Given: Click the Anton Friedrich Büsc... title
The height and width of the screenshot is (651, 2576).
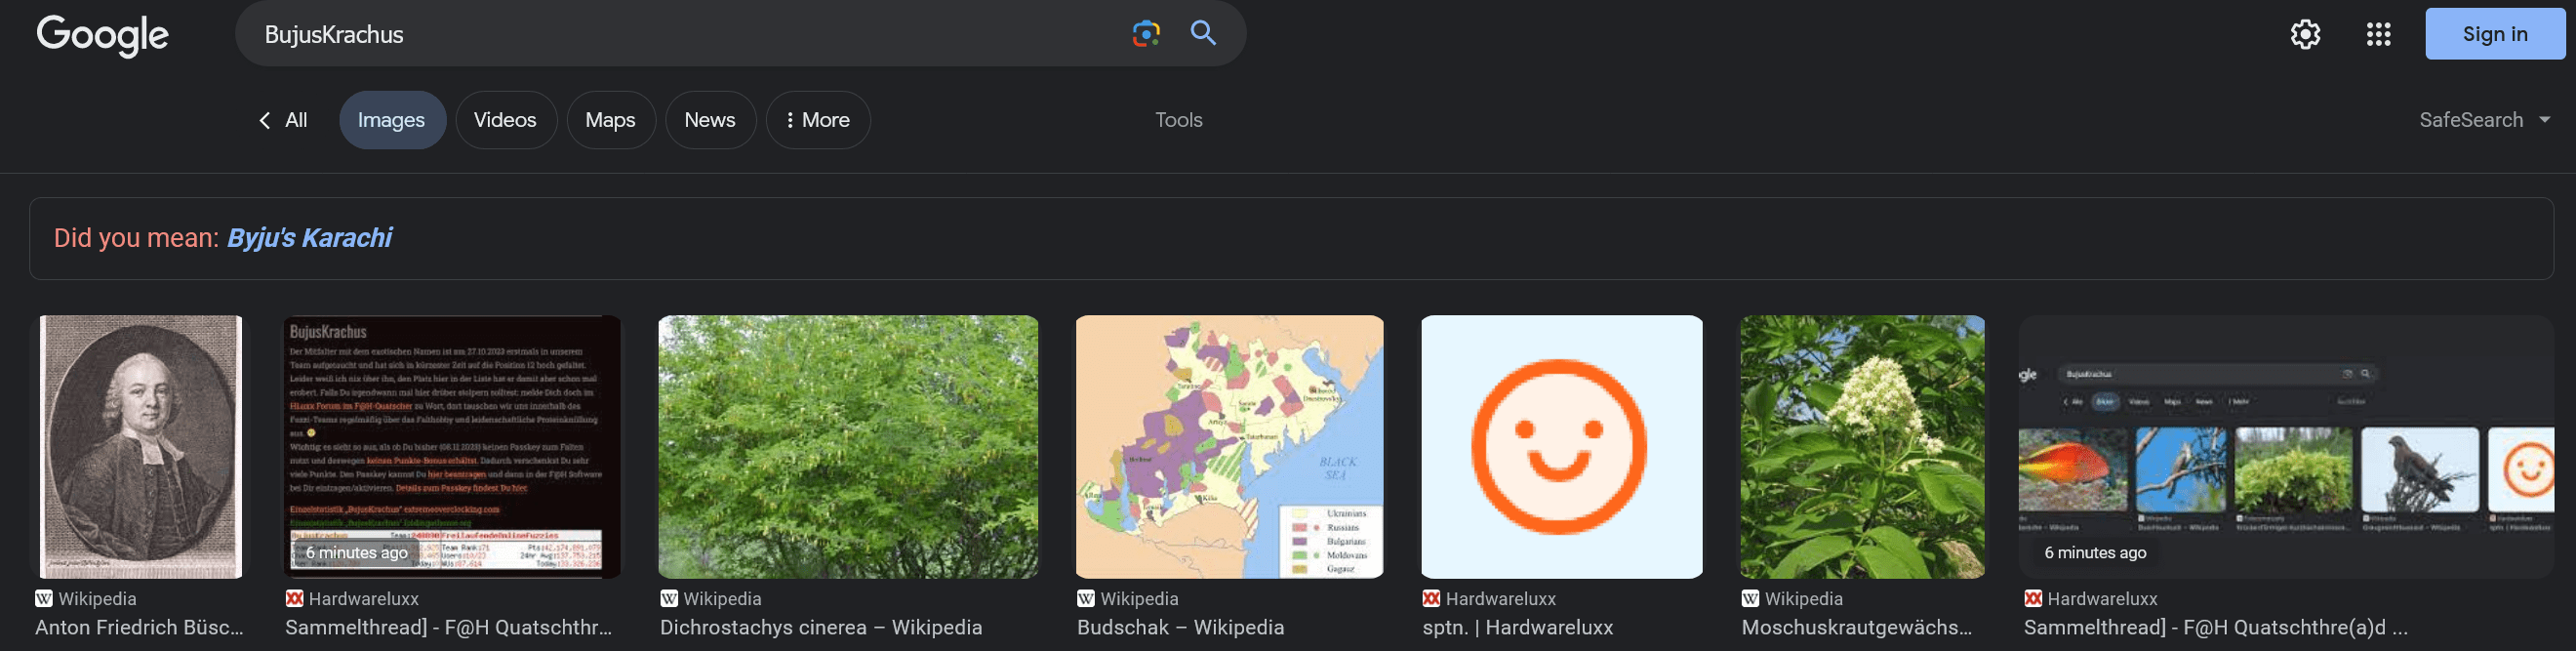Looking at the screenshot, I should tap(139, 628).
